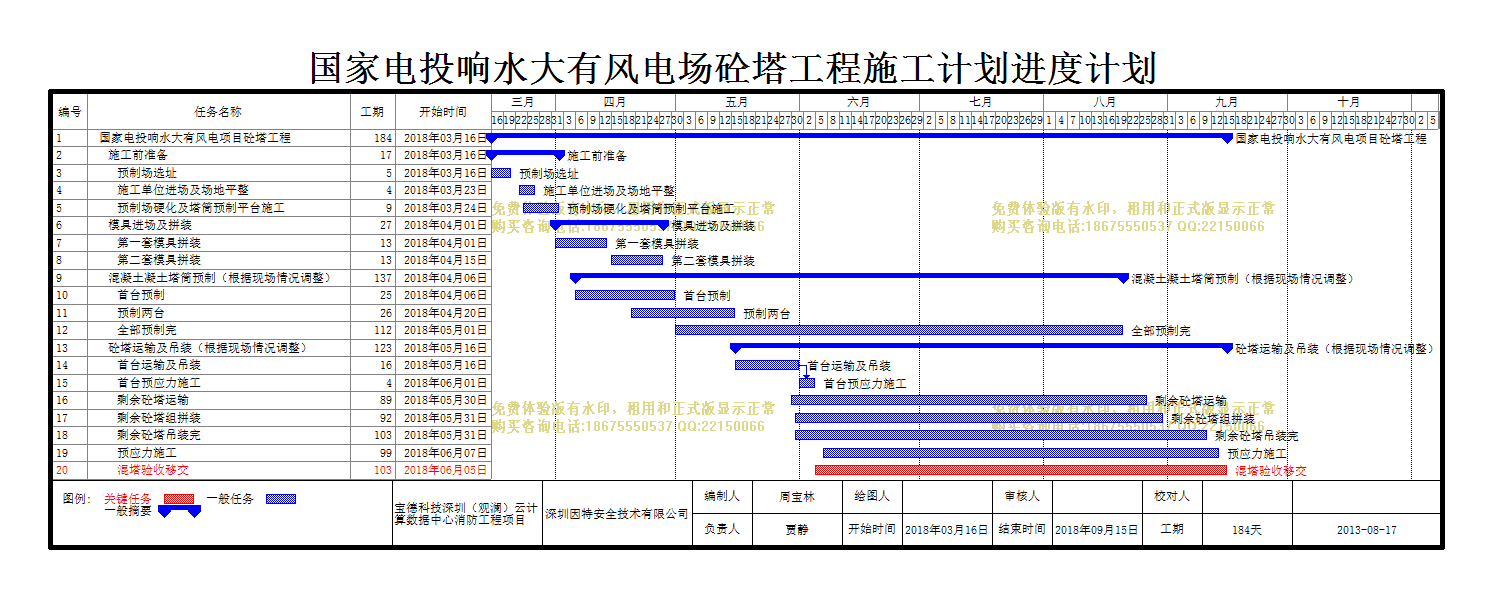Select the 首台运输及吊装 Gantt bar
The width and height of the screenshot is (1491, 596).
coord(767,365)
